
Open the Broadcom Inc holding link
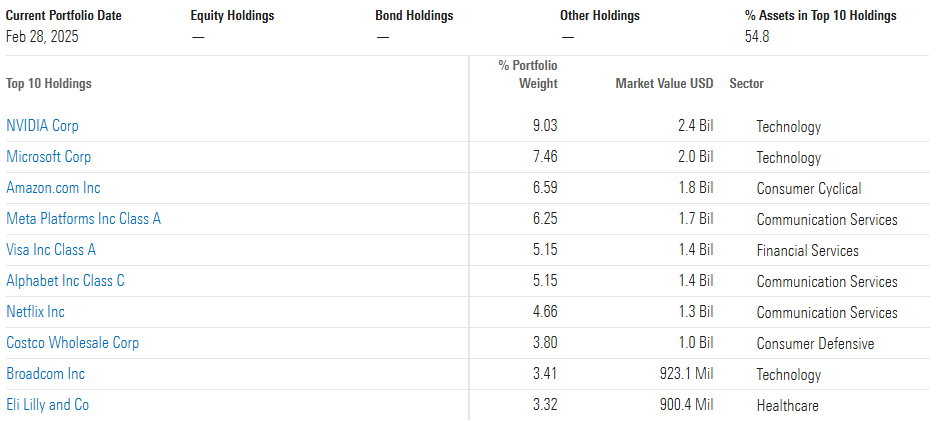45,374
